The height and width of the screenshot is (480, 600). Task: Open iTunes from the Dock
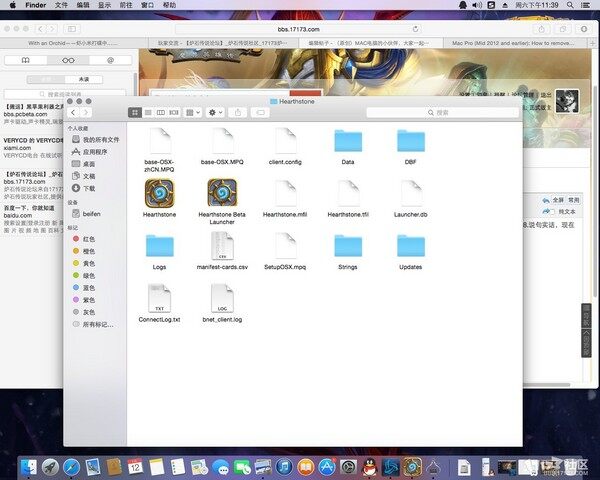click(284, 467)
